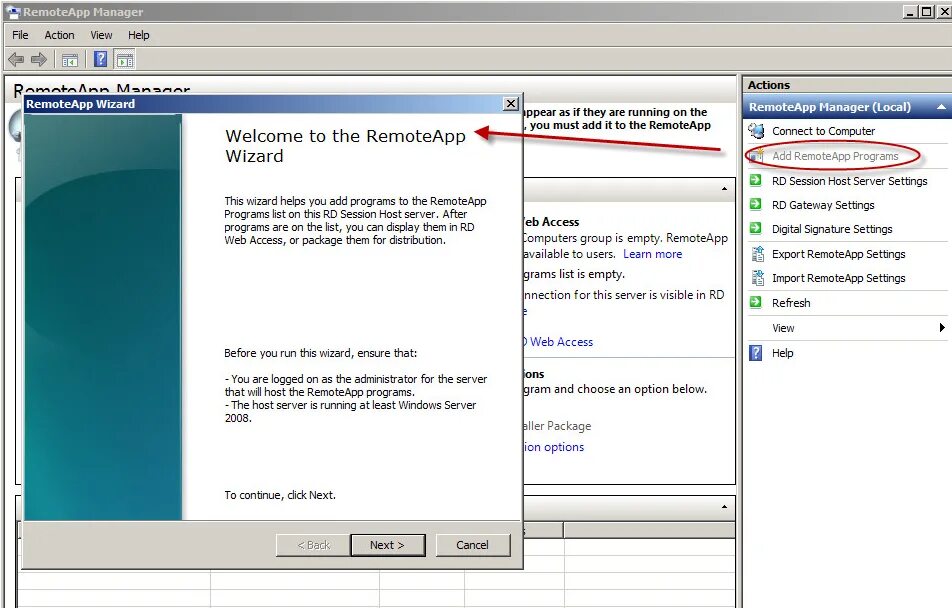Click Help text in the Actions pane
Screen dimensions: 952x608
click(783, 353)
